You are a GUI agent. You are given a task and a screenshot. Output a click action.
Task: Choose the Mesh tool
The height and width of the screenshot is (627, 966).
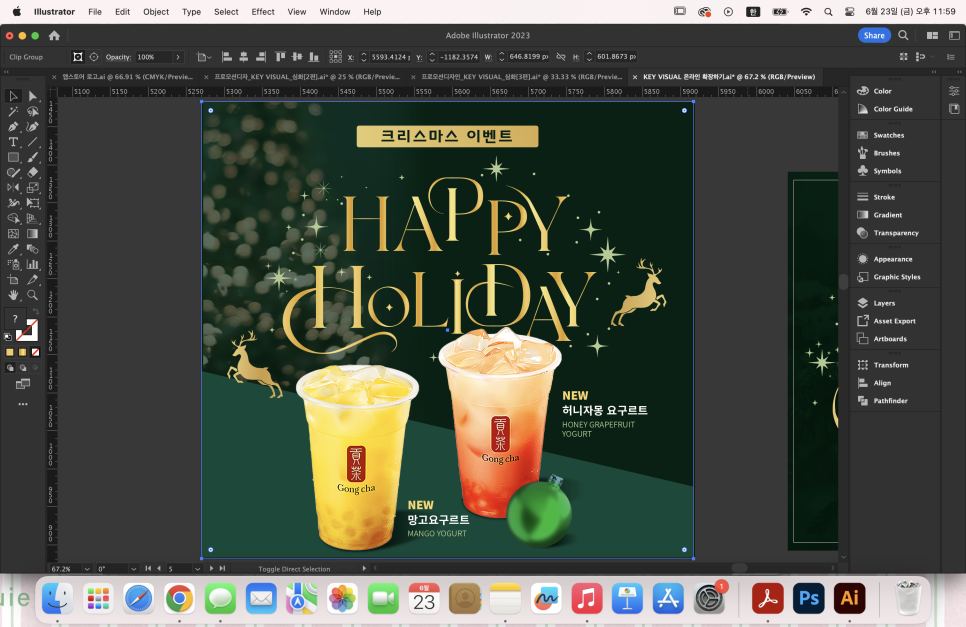point(13,234)
